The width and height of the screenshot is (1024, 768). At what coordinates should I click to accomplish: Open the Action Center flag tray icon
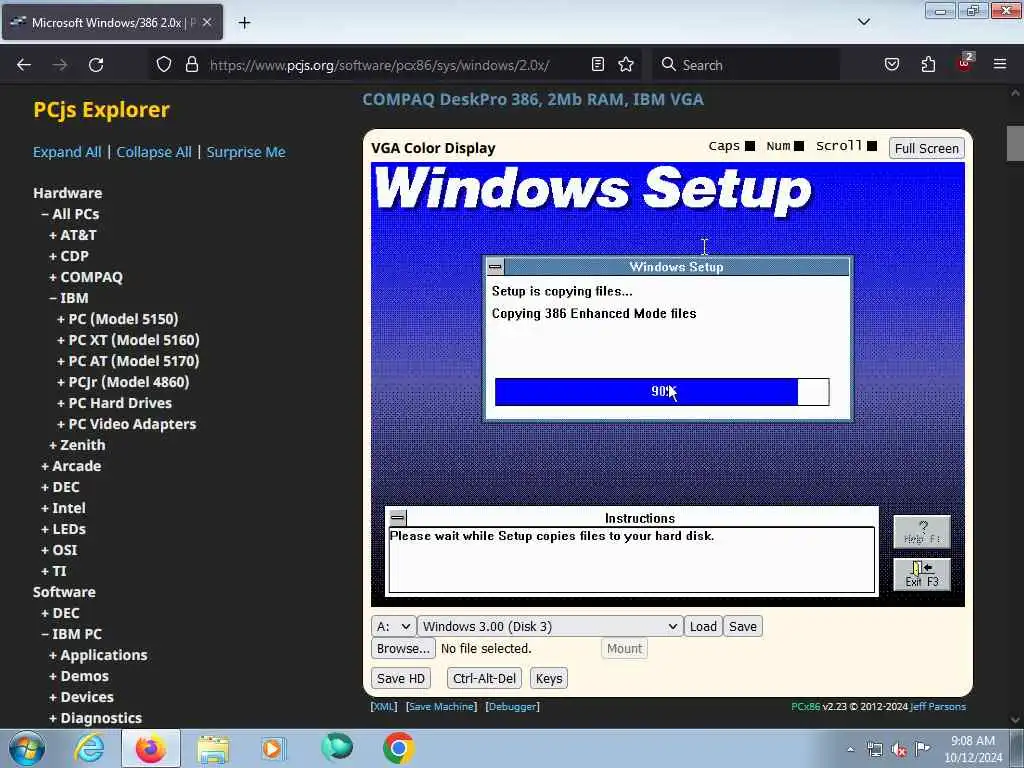(x=922, y=748)
